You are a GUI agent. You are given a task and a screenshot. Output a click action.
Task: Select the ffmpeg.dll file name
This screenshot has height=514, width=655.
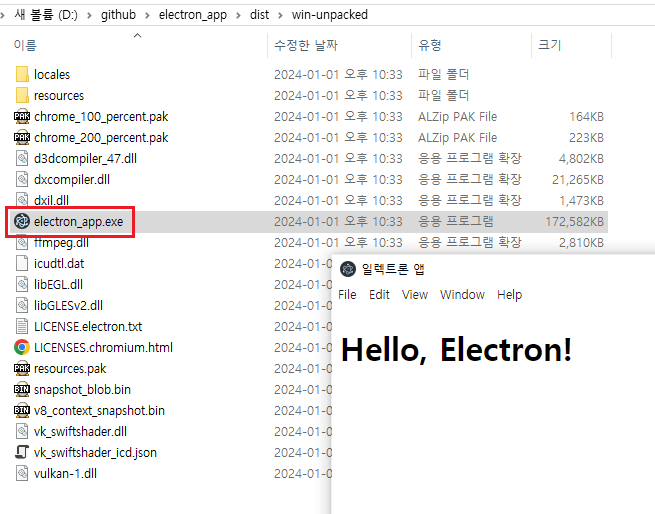pos(61,242)
